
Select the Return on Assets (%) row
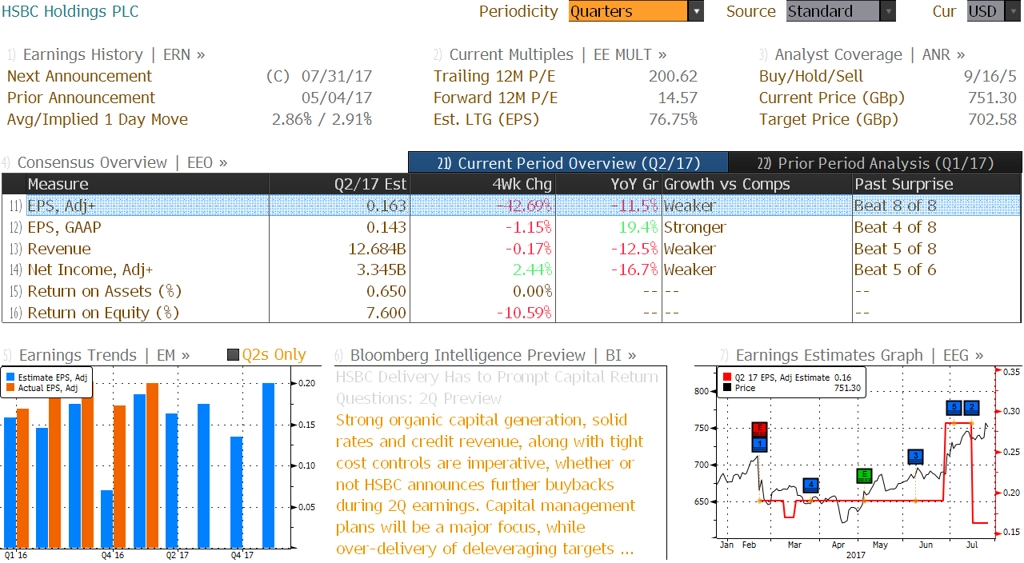(511, 291)
